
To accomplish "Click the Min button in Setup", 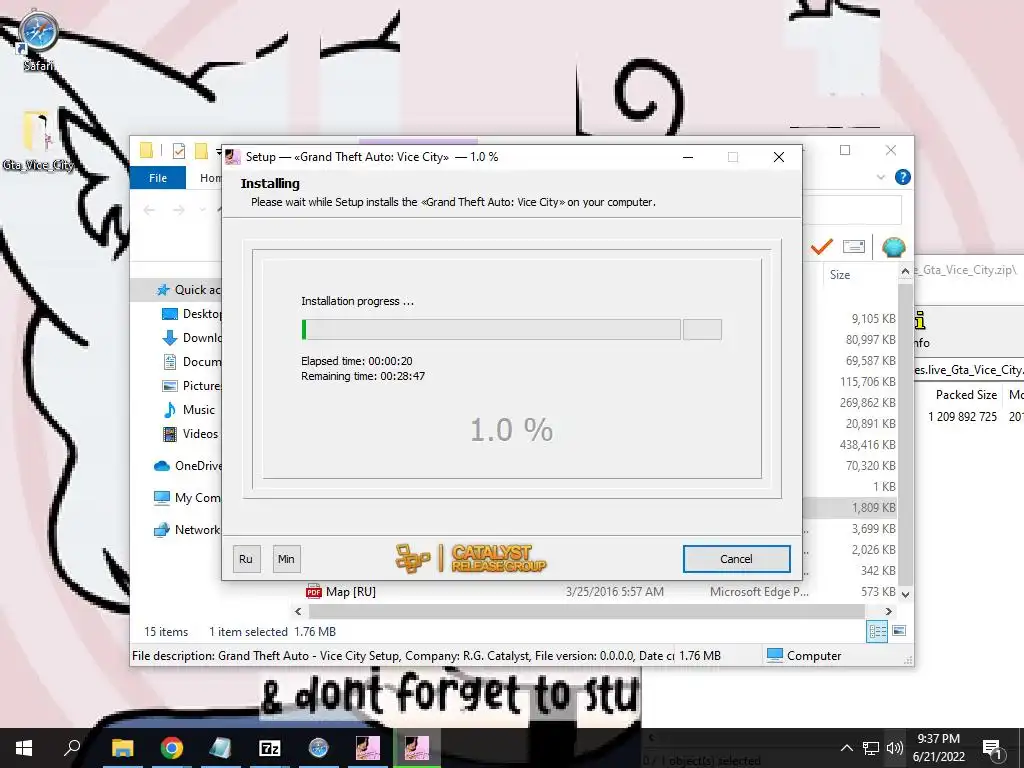I will [x=286, y=559].
